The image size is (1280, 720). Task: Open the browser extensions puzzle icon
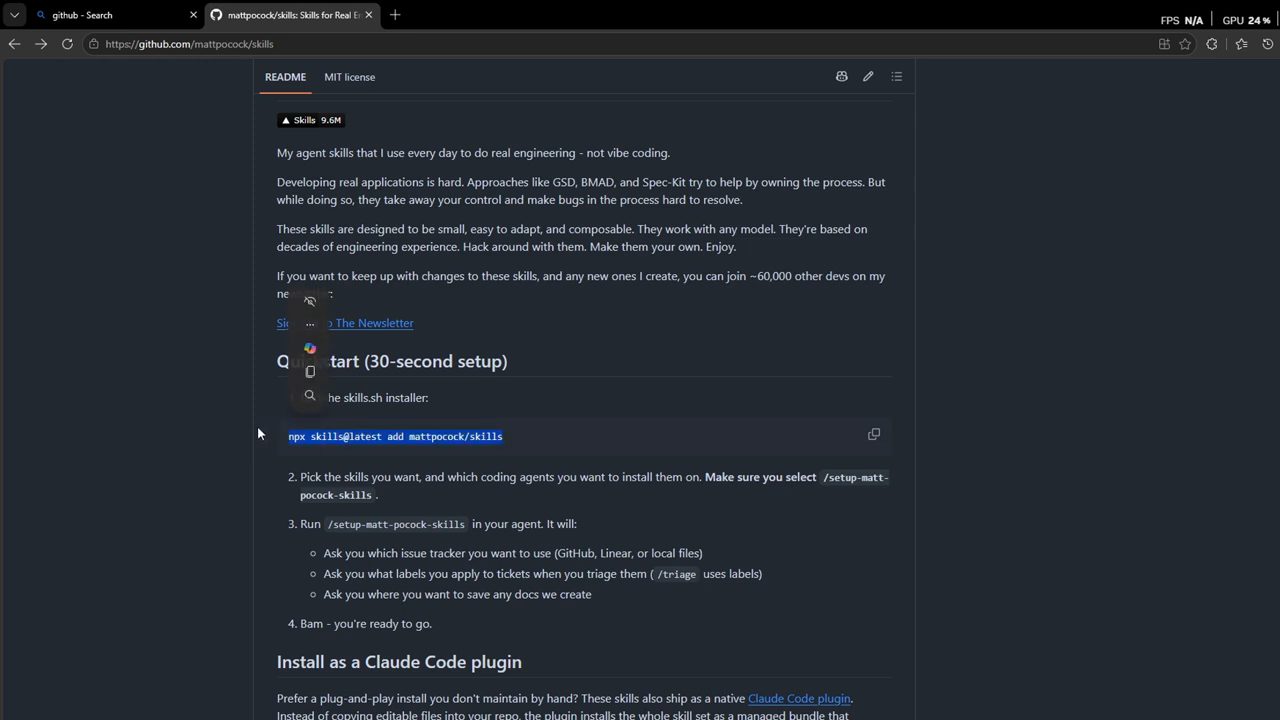point(1212,44)
